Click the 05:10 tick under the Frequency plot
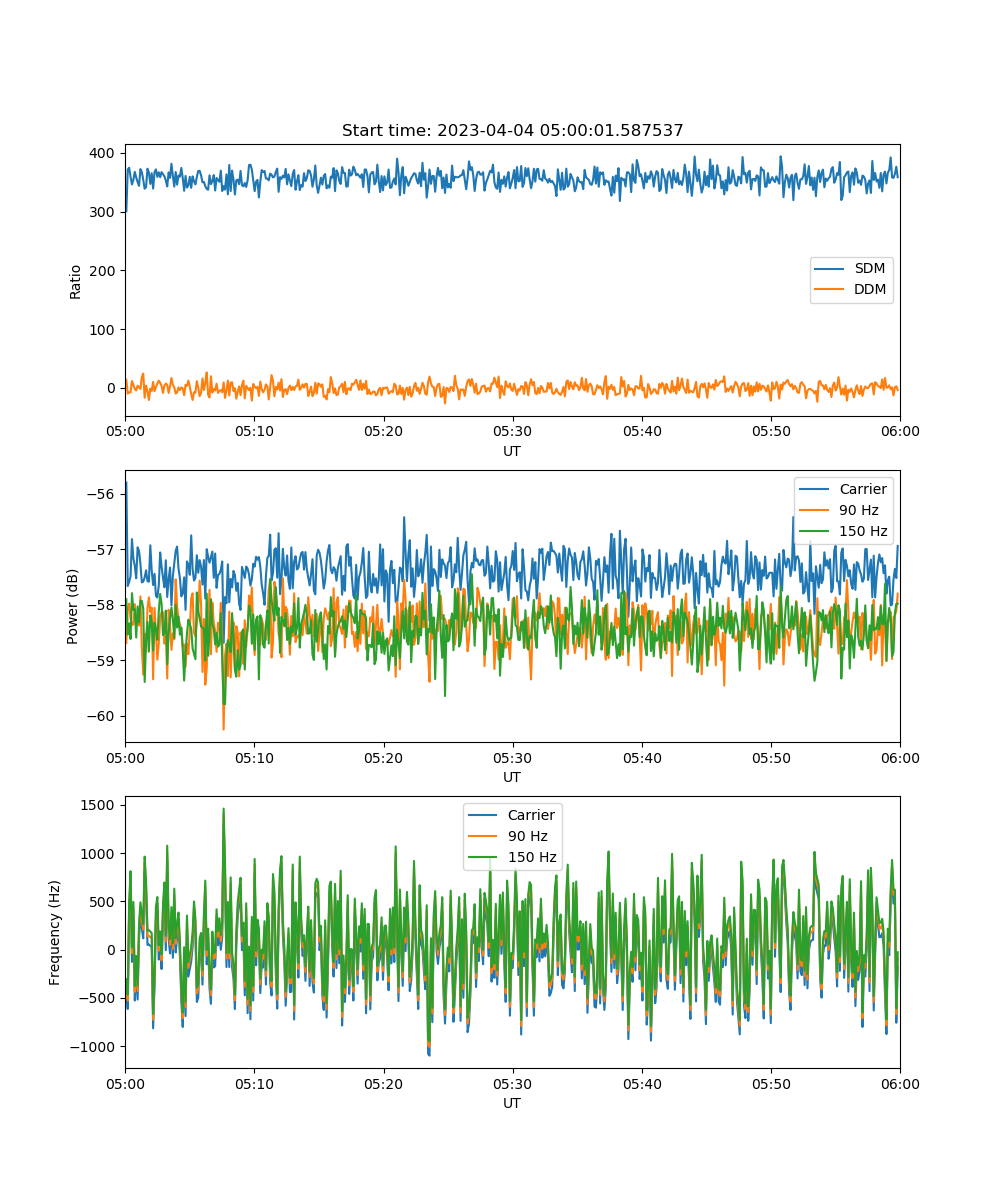Viewport: 1000px width, 1200px height. [x=254, y=1083]
